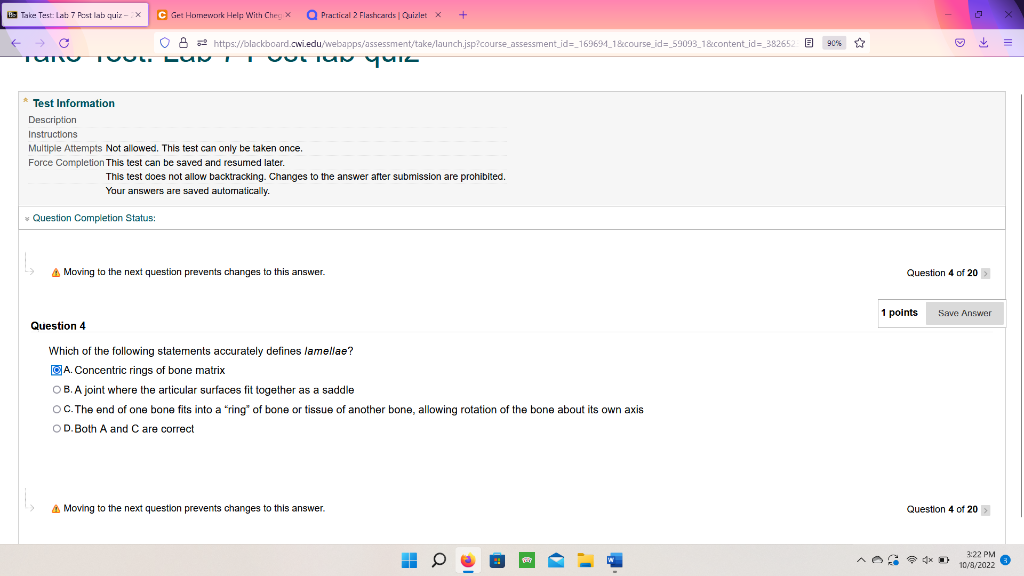This screenshot has width=1024, height=576.
Task: Open the Firefox downloads panel
Action: tap(984, 42)
